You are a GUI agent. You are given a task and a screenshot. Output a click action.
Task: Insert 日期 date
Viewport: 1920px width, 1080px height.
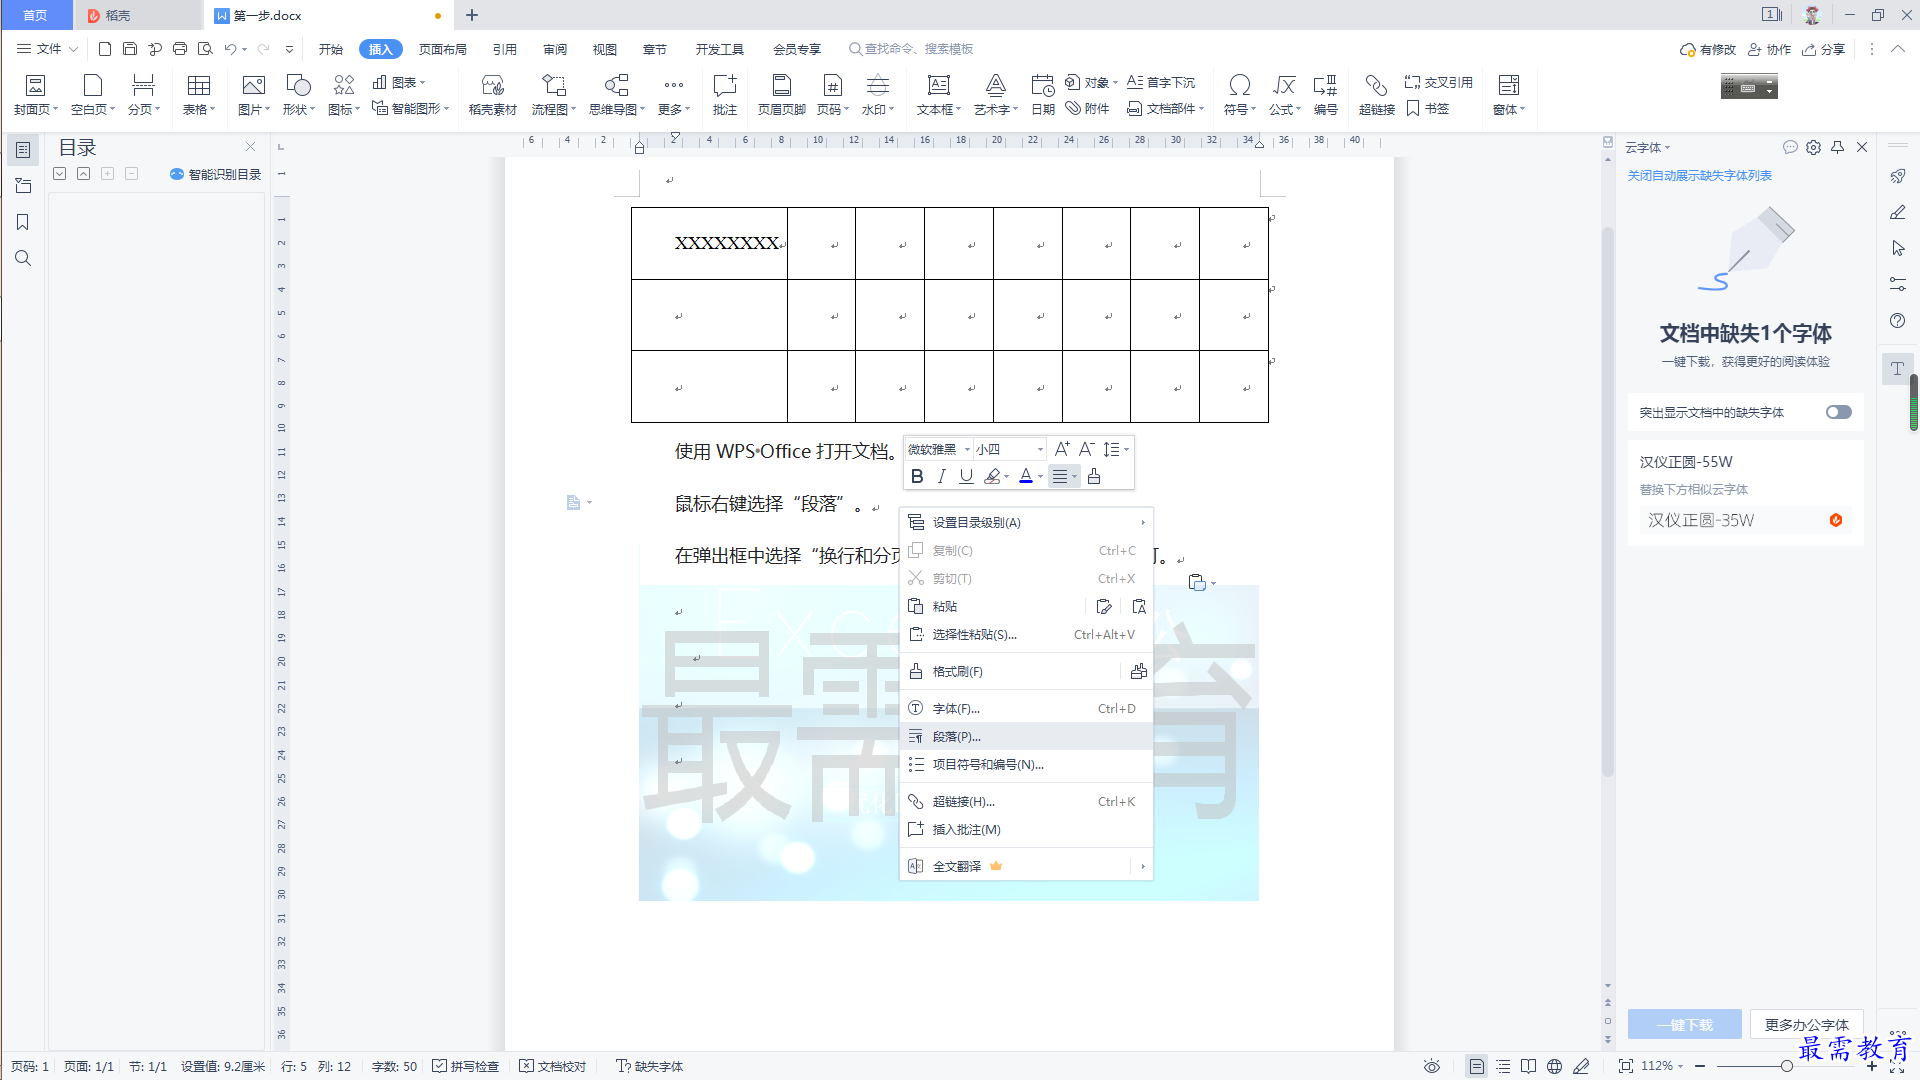1043,95
